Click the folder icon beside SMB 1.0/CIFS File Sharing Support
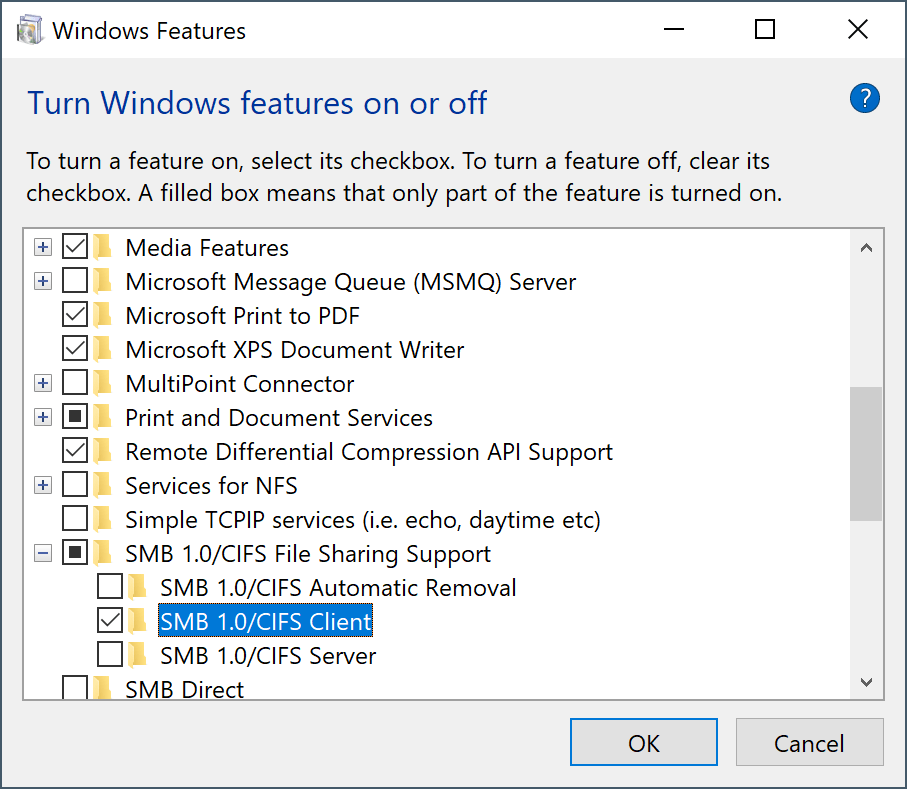Screen dimensions: 907x789 click(x=103, y=553)
